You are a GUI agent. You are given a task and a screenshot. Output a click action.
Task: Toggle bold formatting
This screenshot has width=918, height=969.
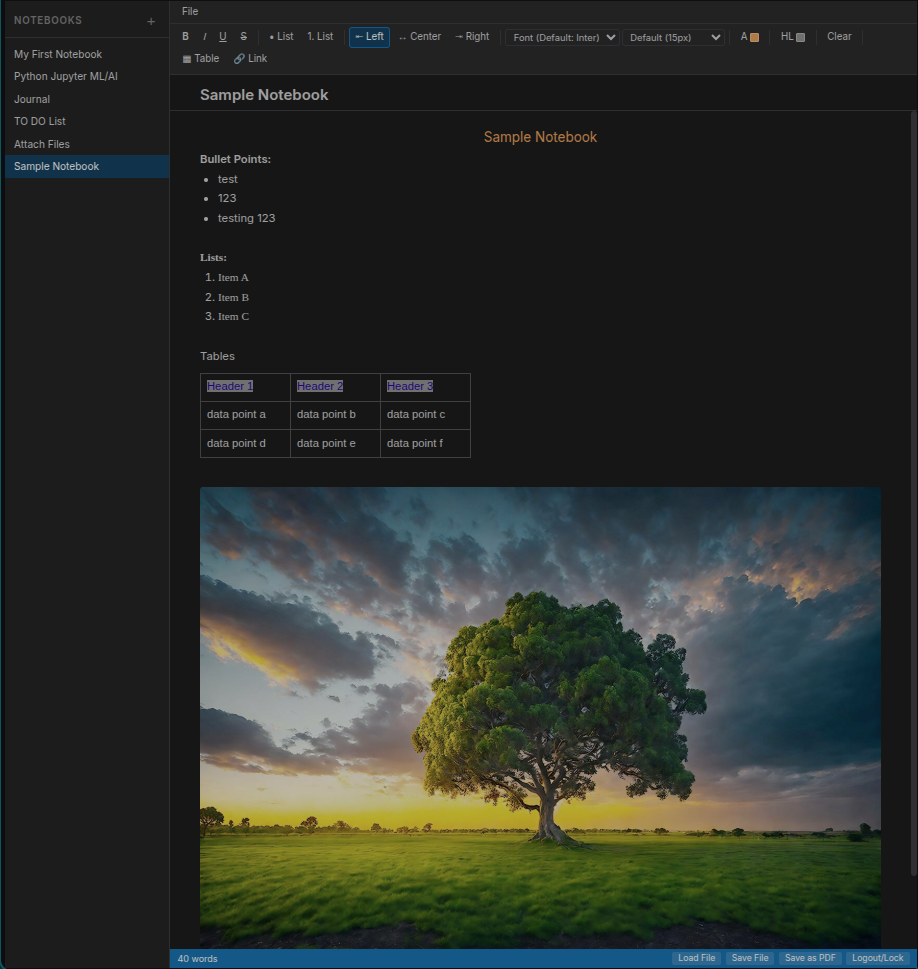[x=185, y=36]
